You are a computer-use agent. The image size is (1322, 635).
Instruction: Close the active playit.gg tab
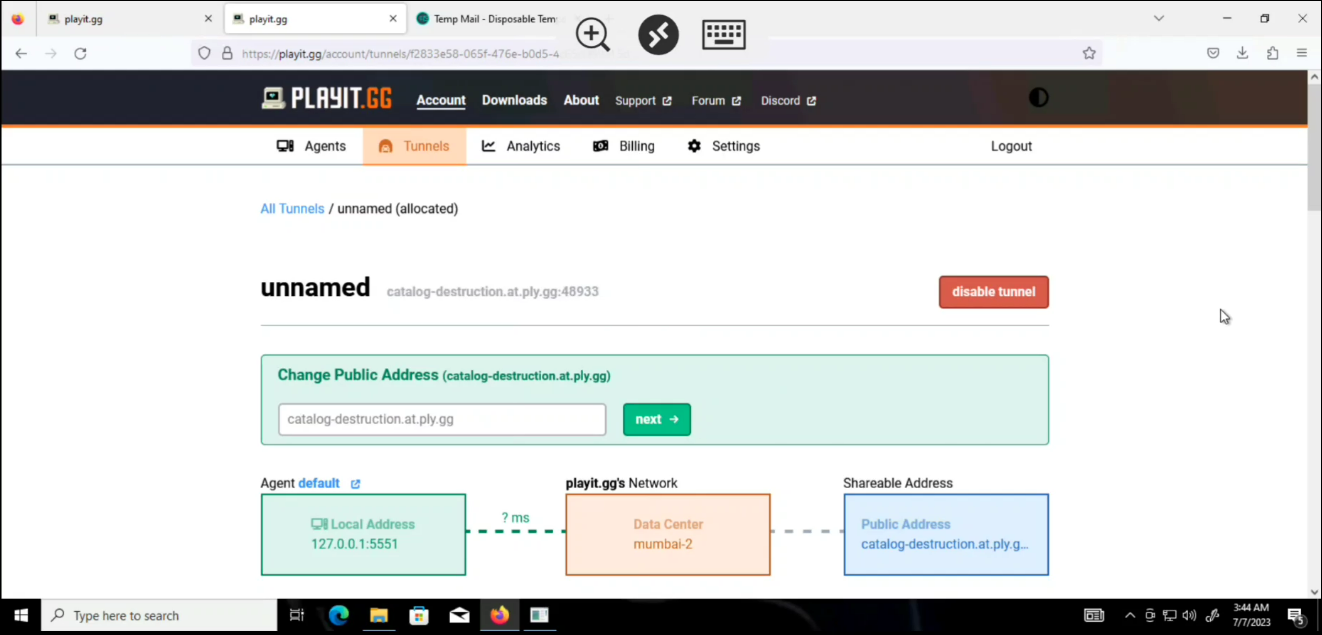394,19
